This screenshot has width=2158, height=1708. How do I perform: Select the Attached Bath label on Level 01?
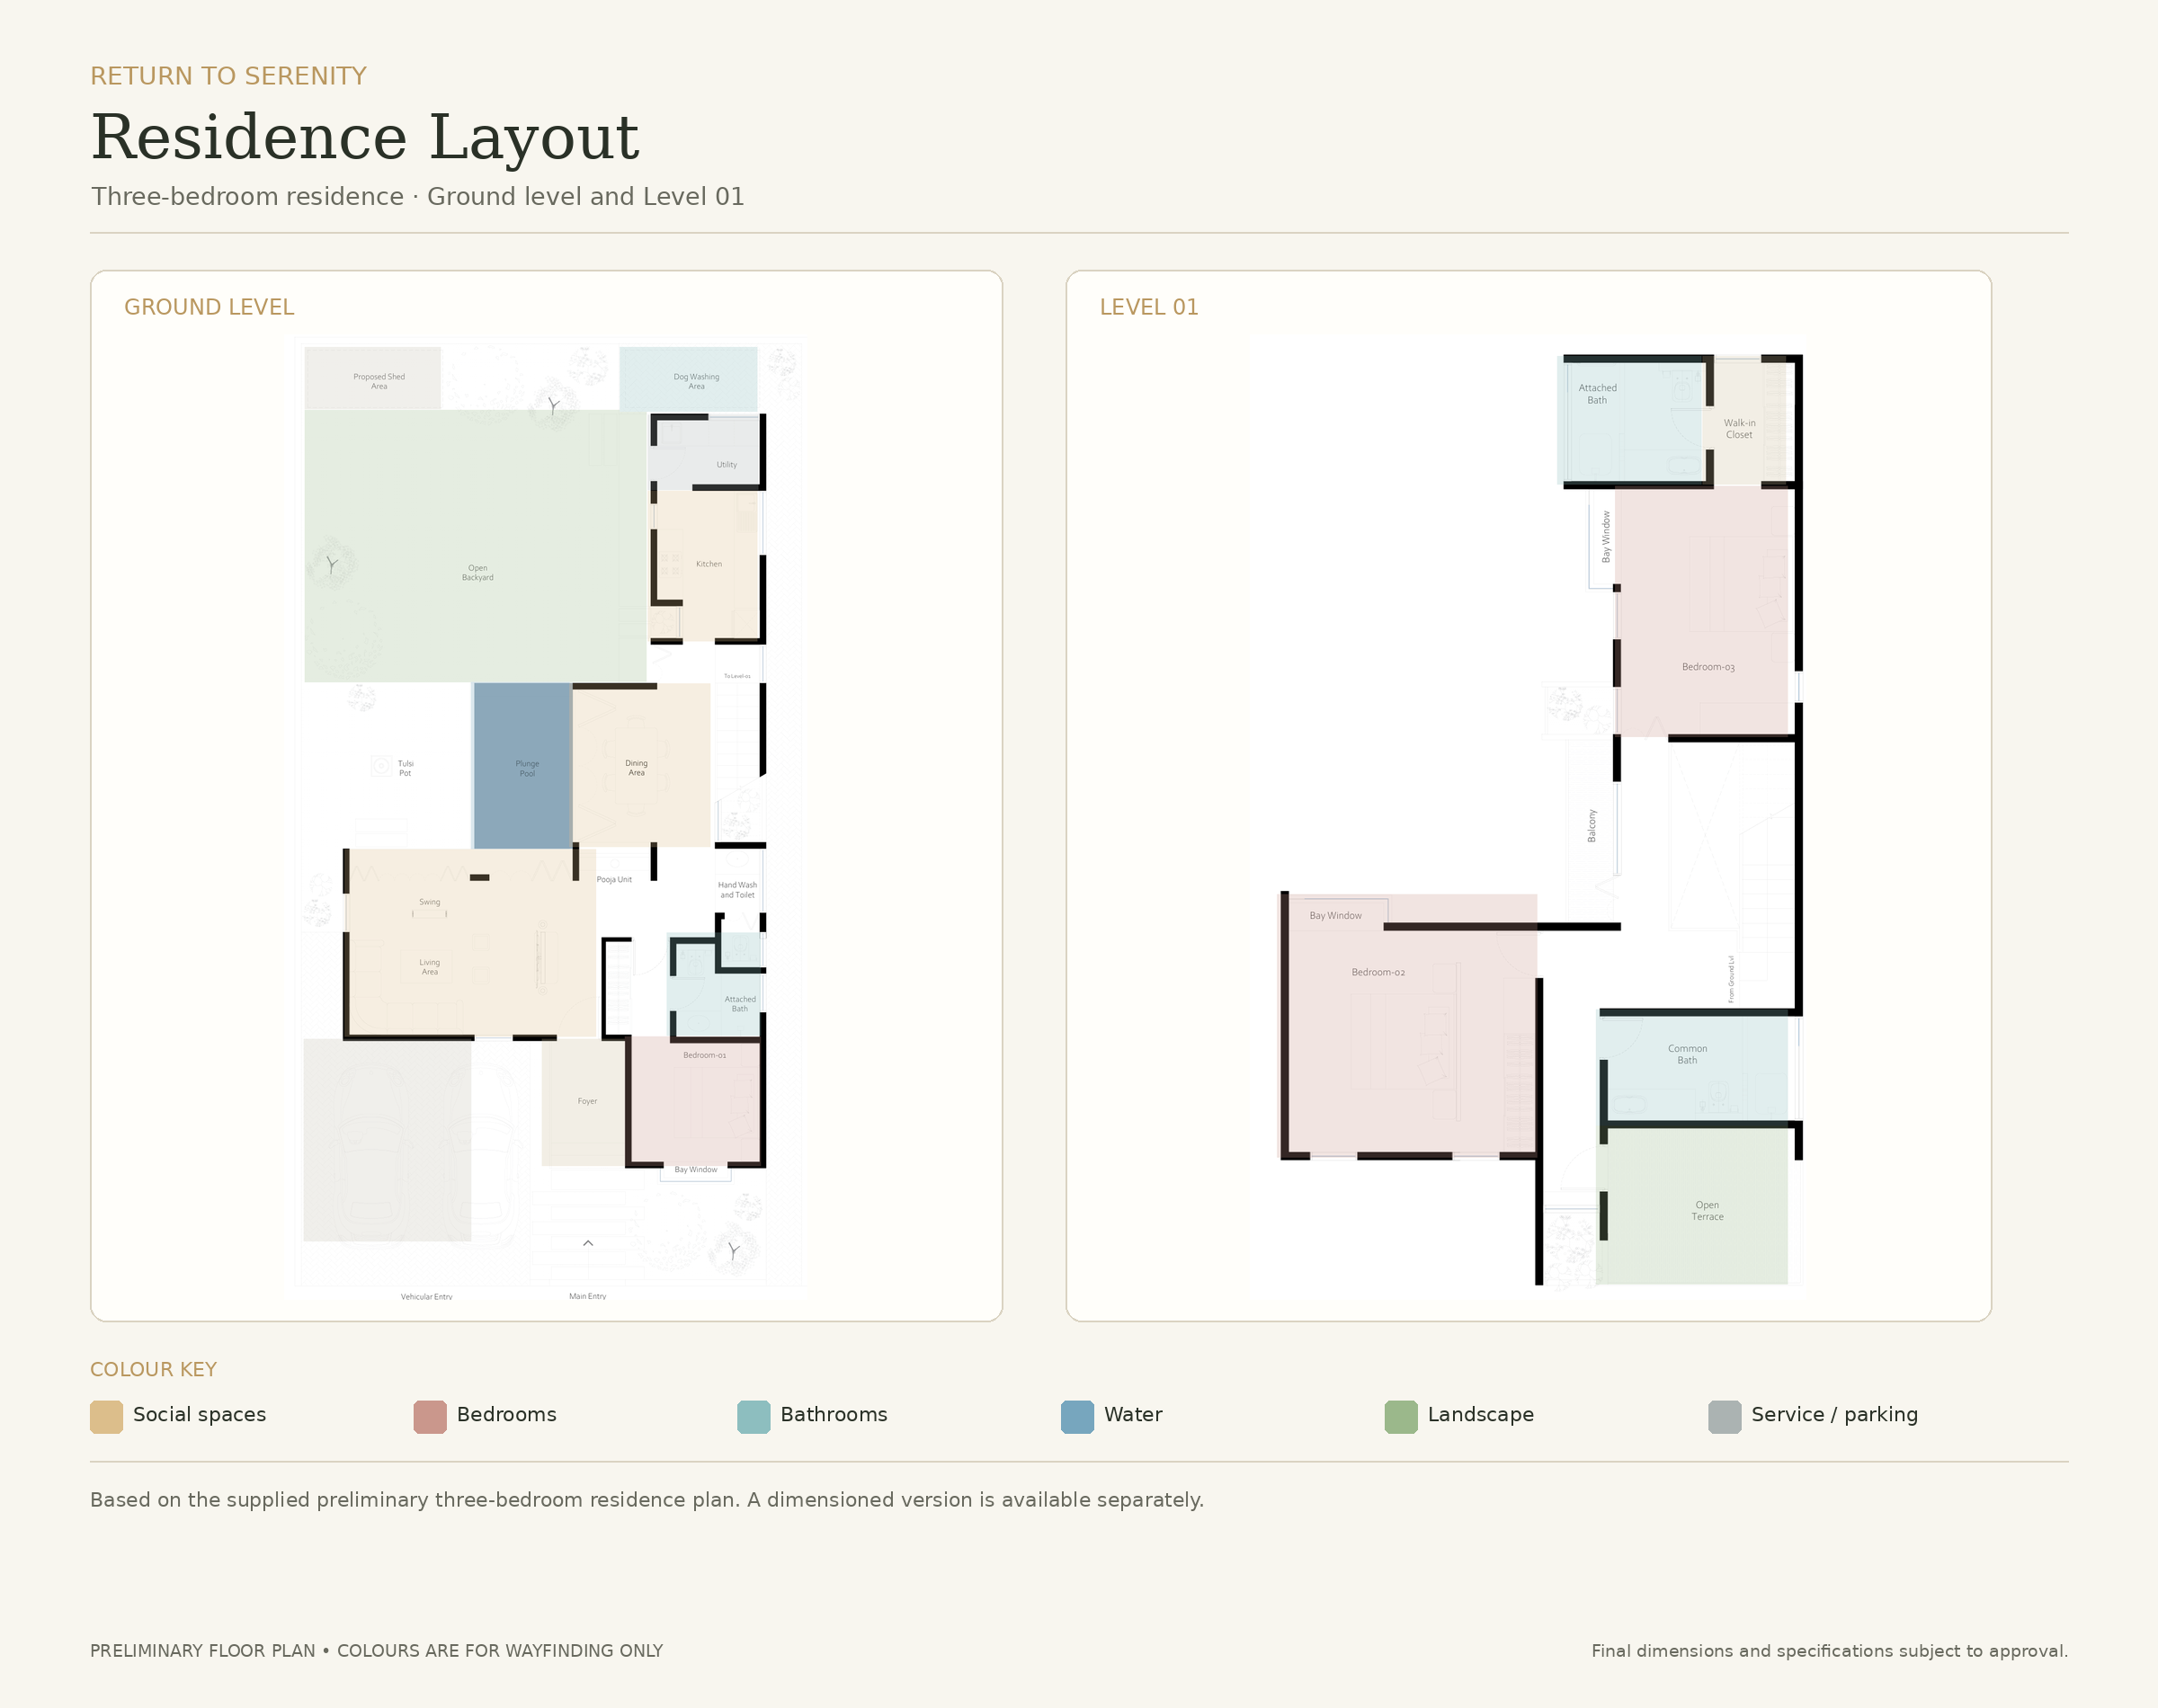(x=1597, y=394)
